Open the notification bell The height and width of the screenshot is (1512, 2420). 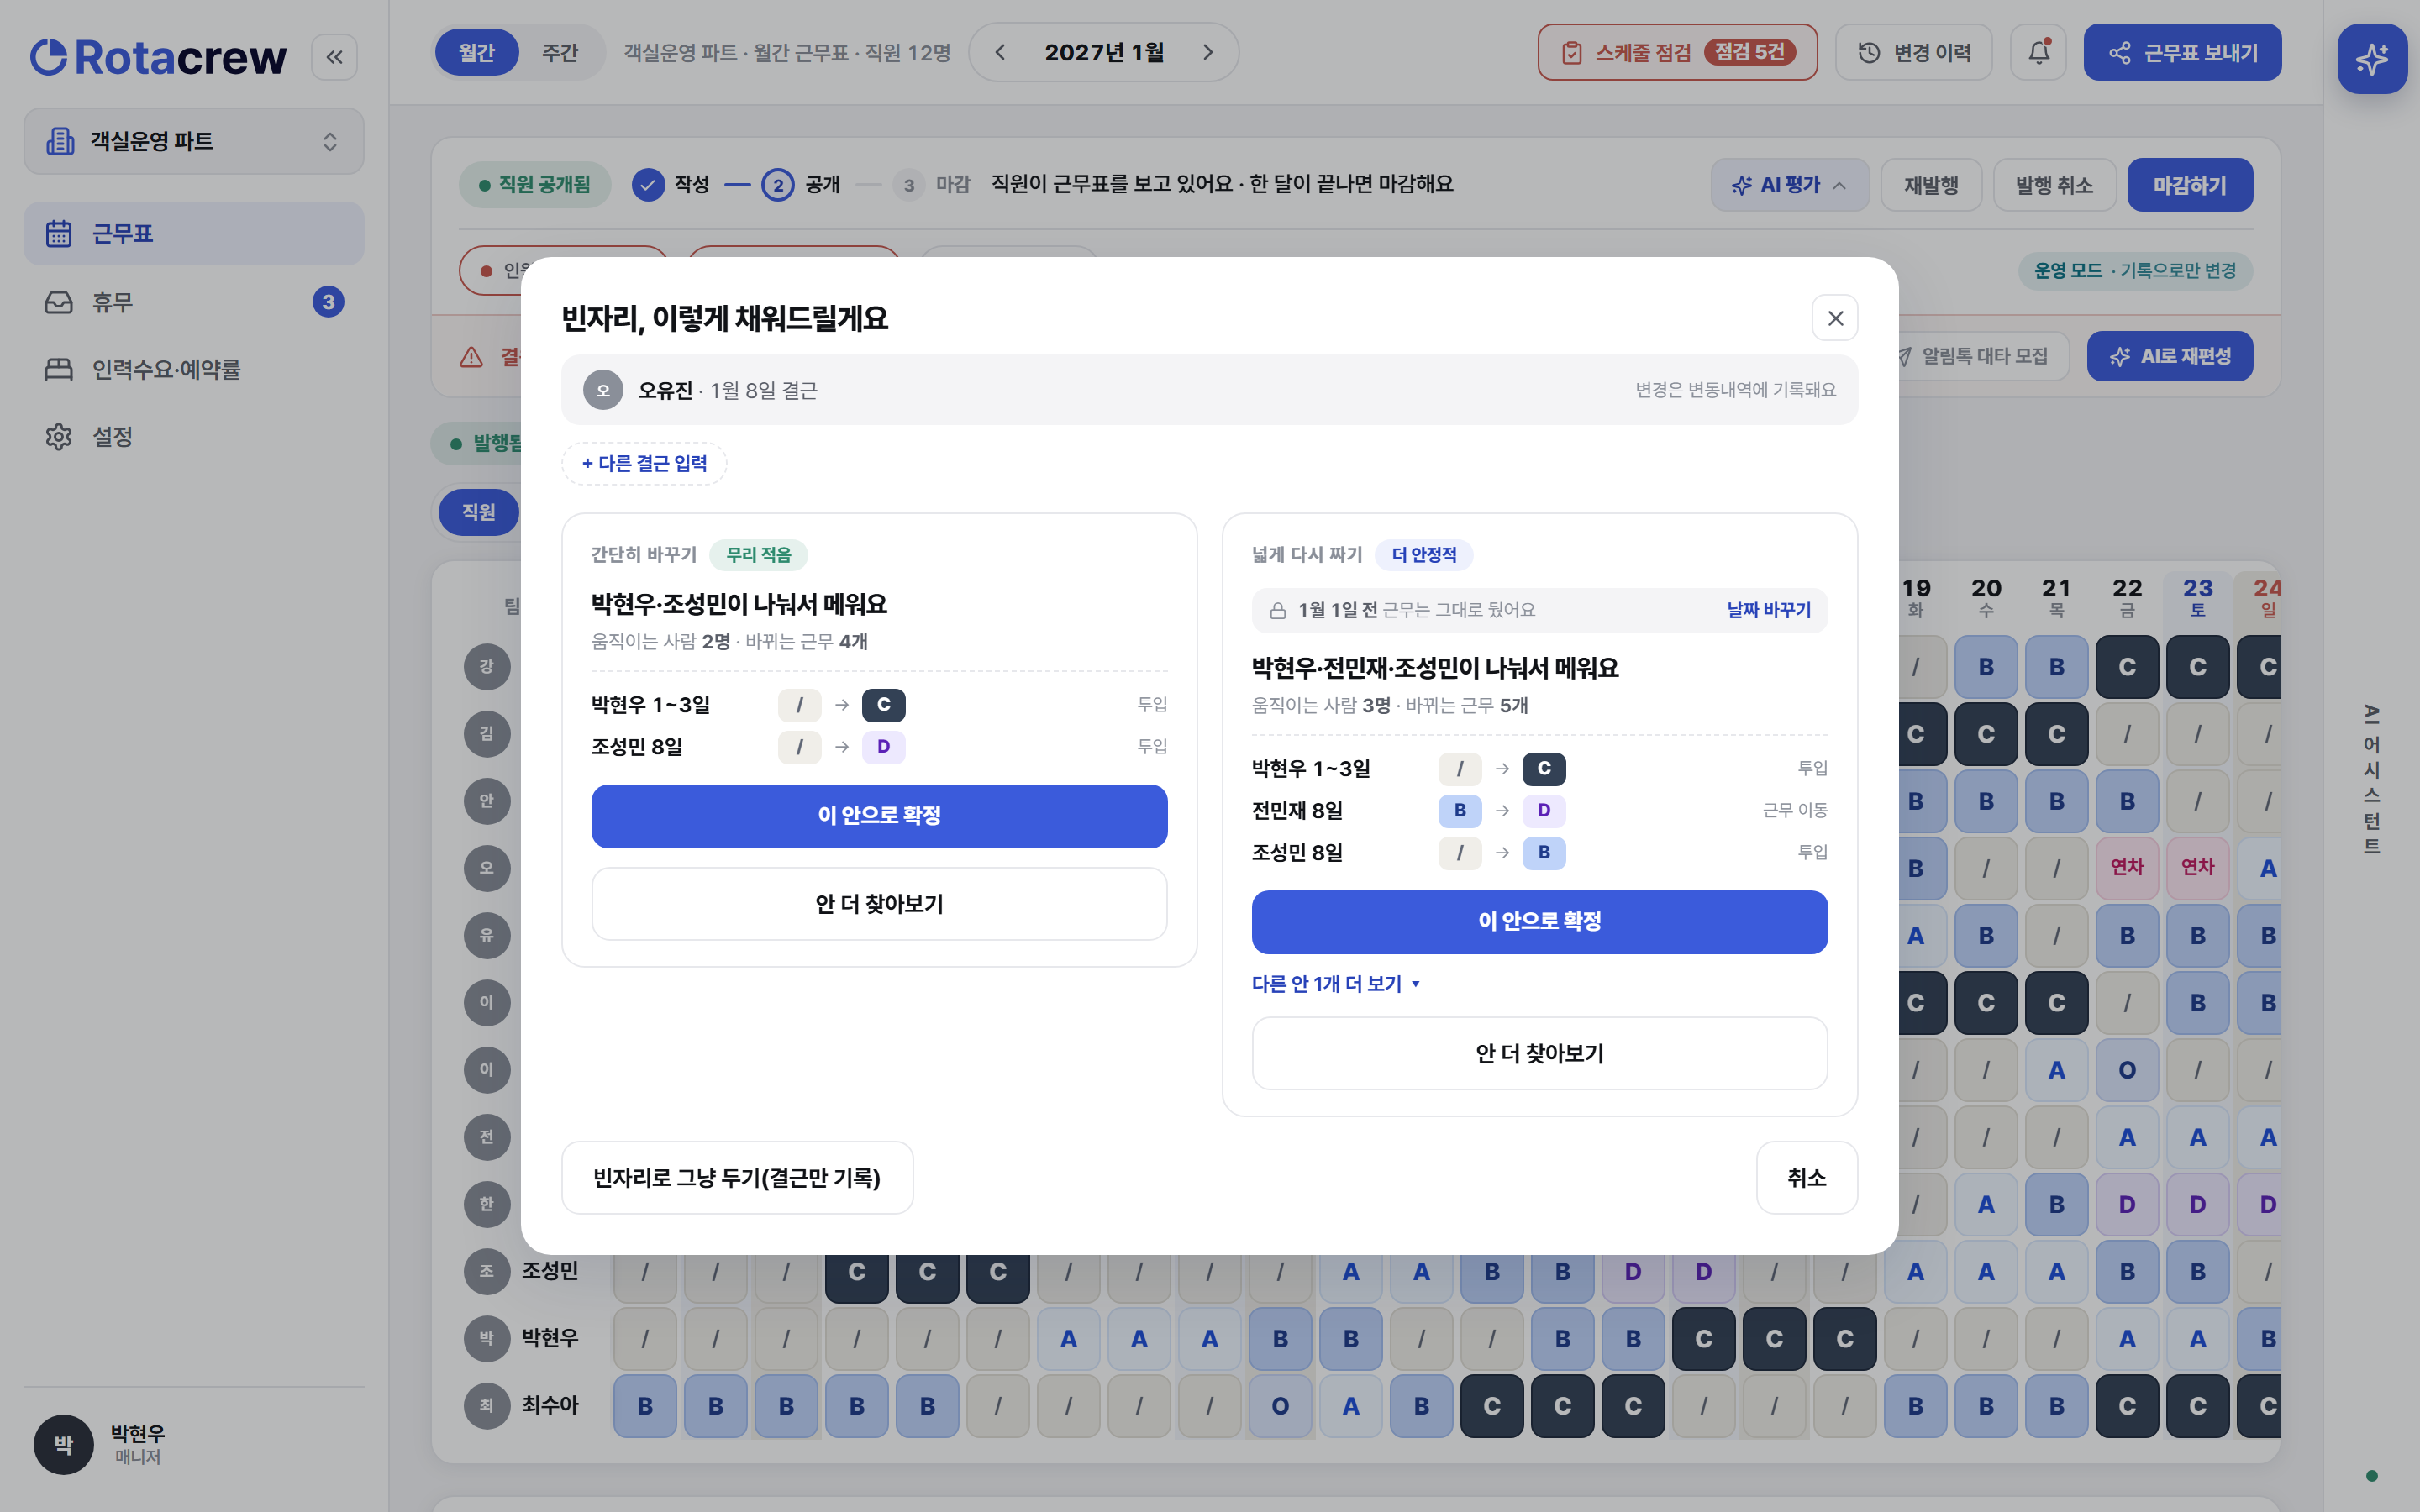[2039, 52]
